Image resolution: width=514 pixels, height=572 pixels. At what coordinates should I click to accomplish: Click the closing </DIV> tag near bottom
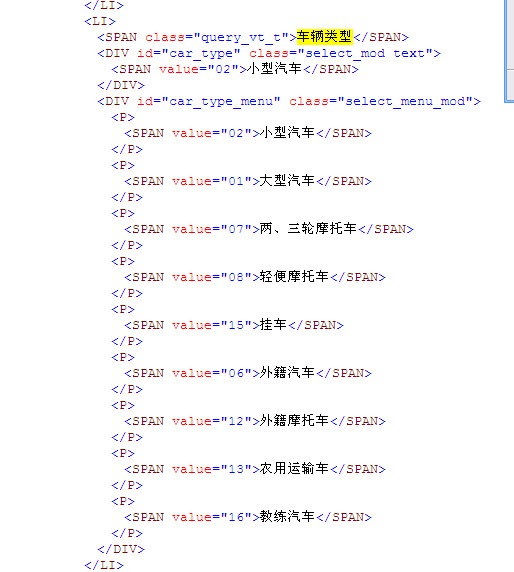pyautogui.click(x=121, y=549)
